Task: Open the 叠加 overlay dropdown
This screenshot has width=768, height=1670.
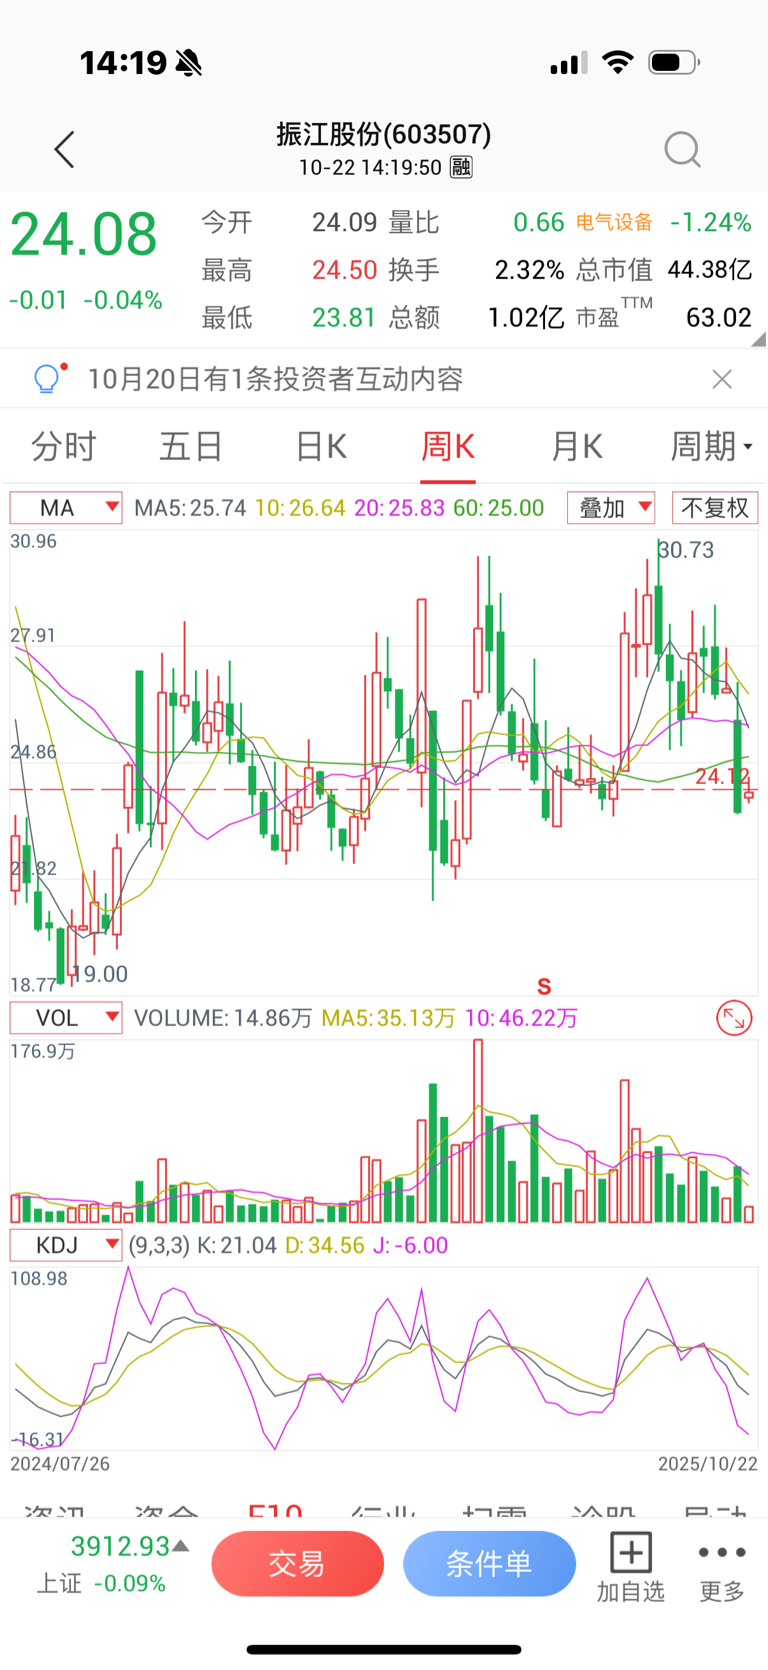Action: (611, 508)
